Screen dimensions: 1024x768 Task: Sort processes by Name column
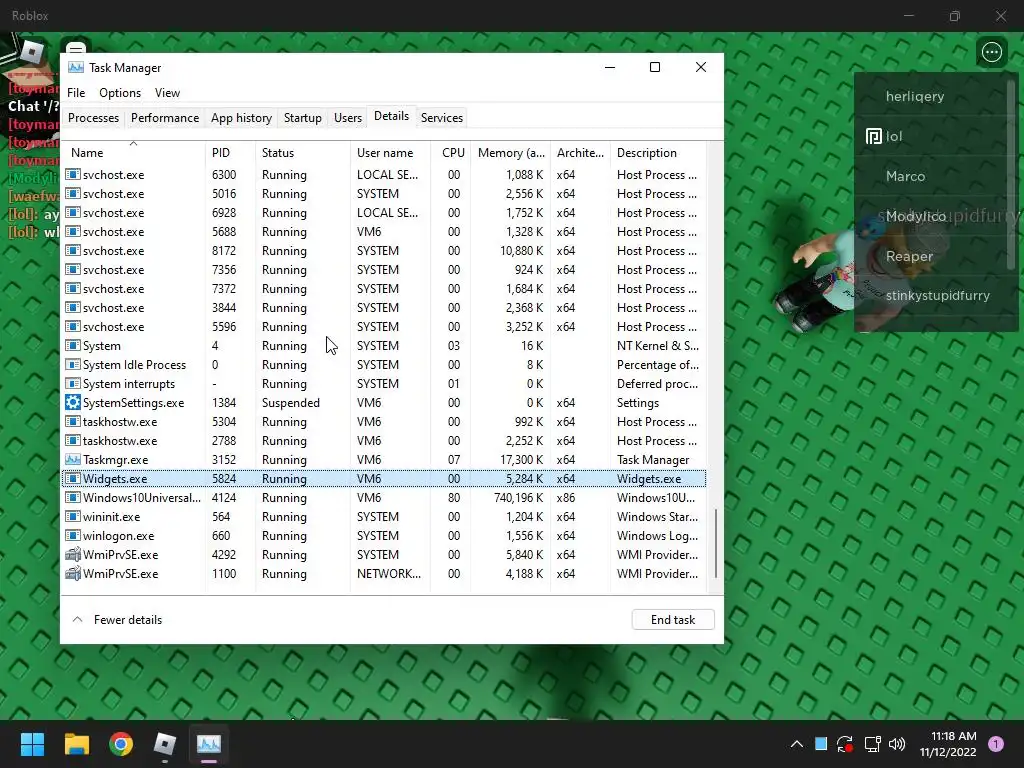tap(133, 152)
